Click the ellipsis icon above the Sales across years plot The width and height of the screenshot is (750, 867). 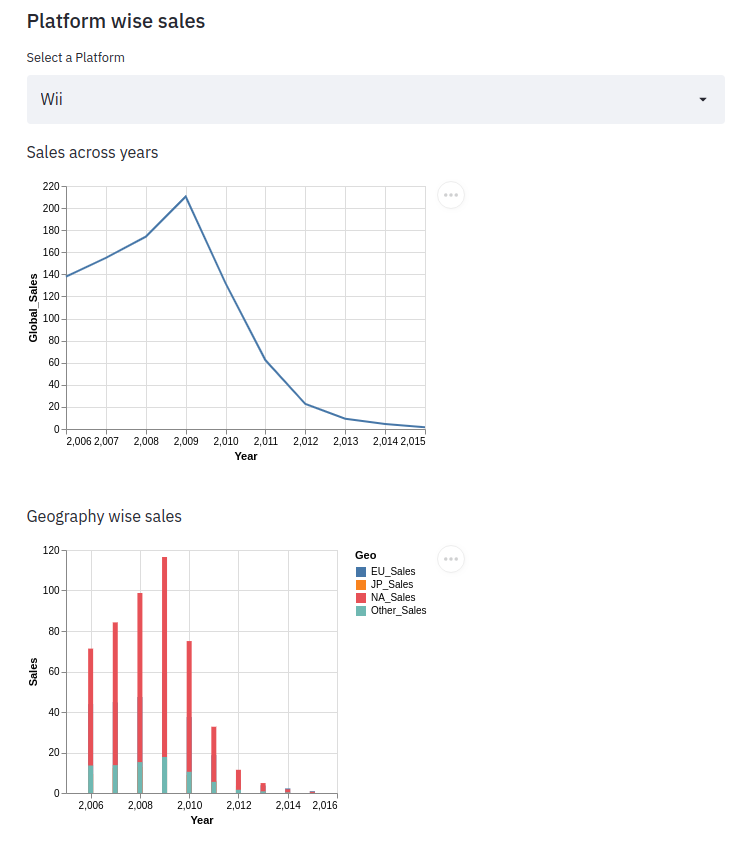(x=451, y=195)
